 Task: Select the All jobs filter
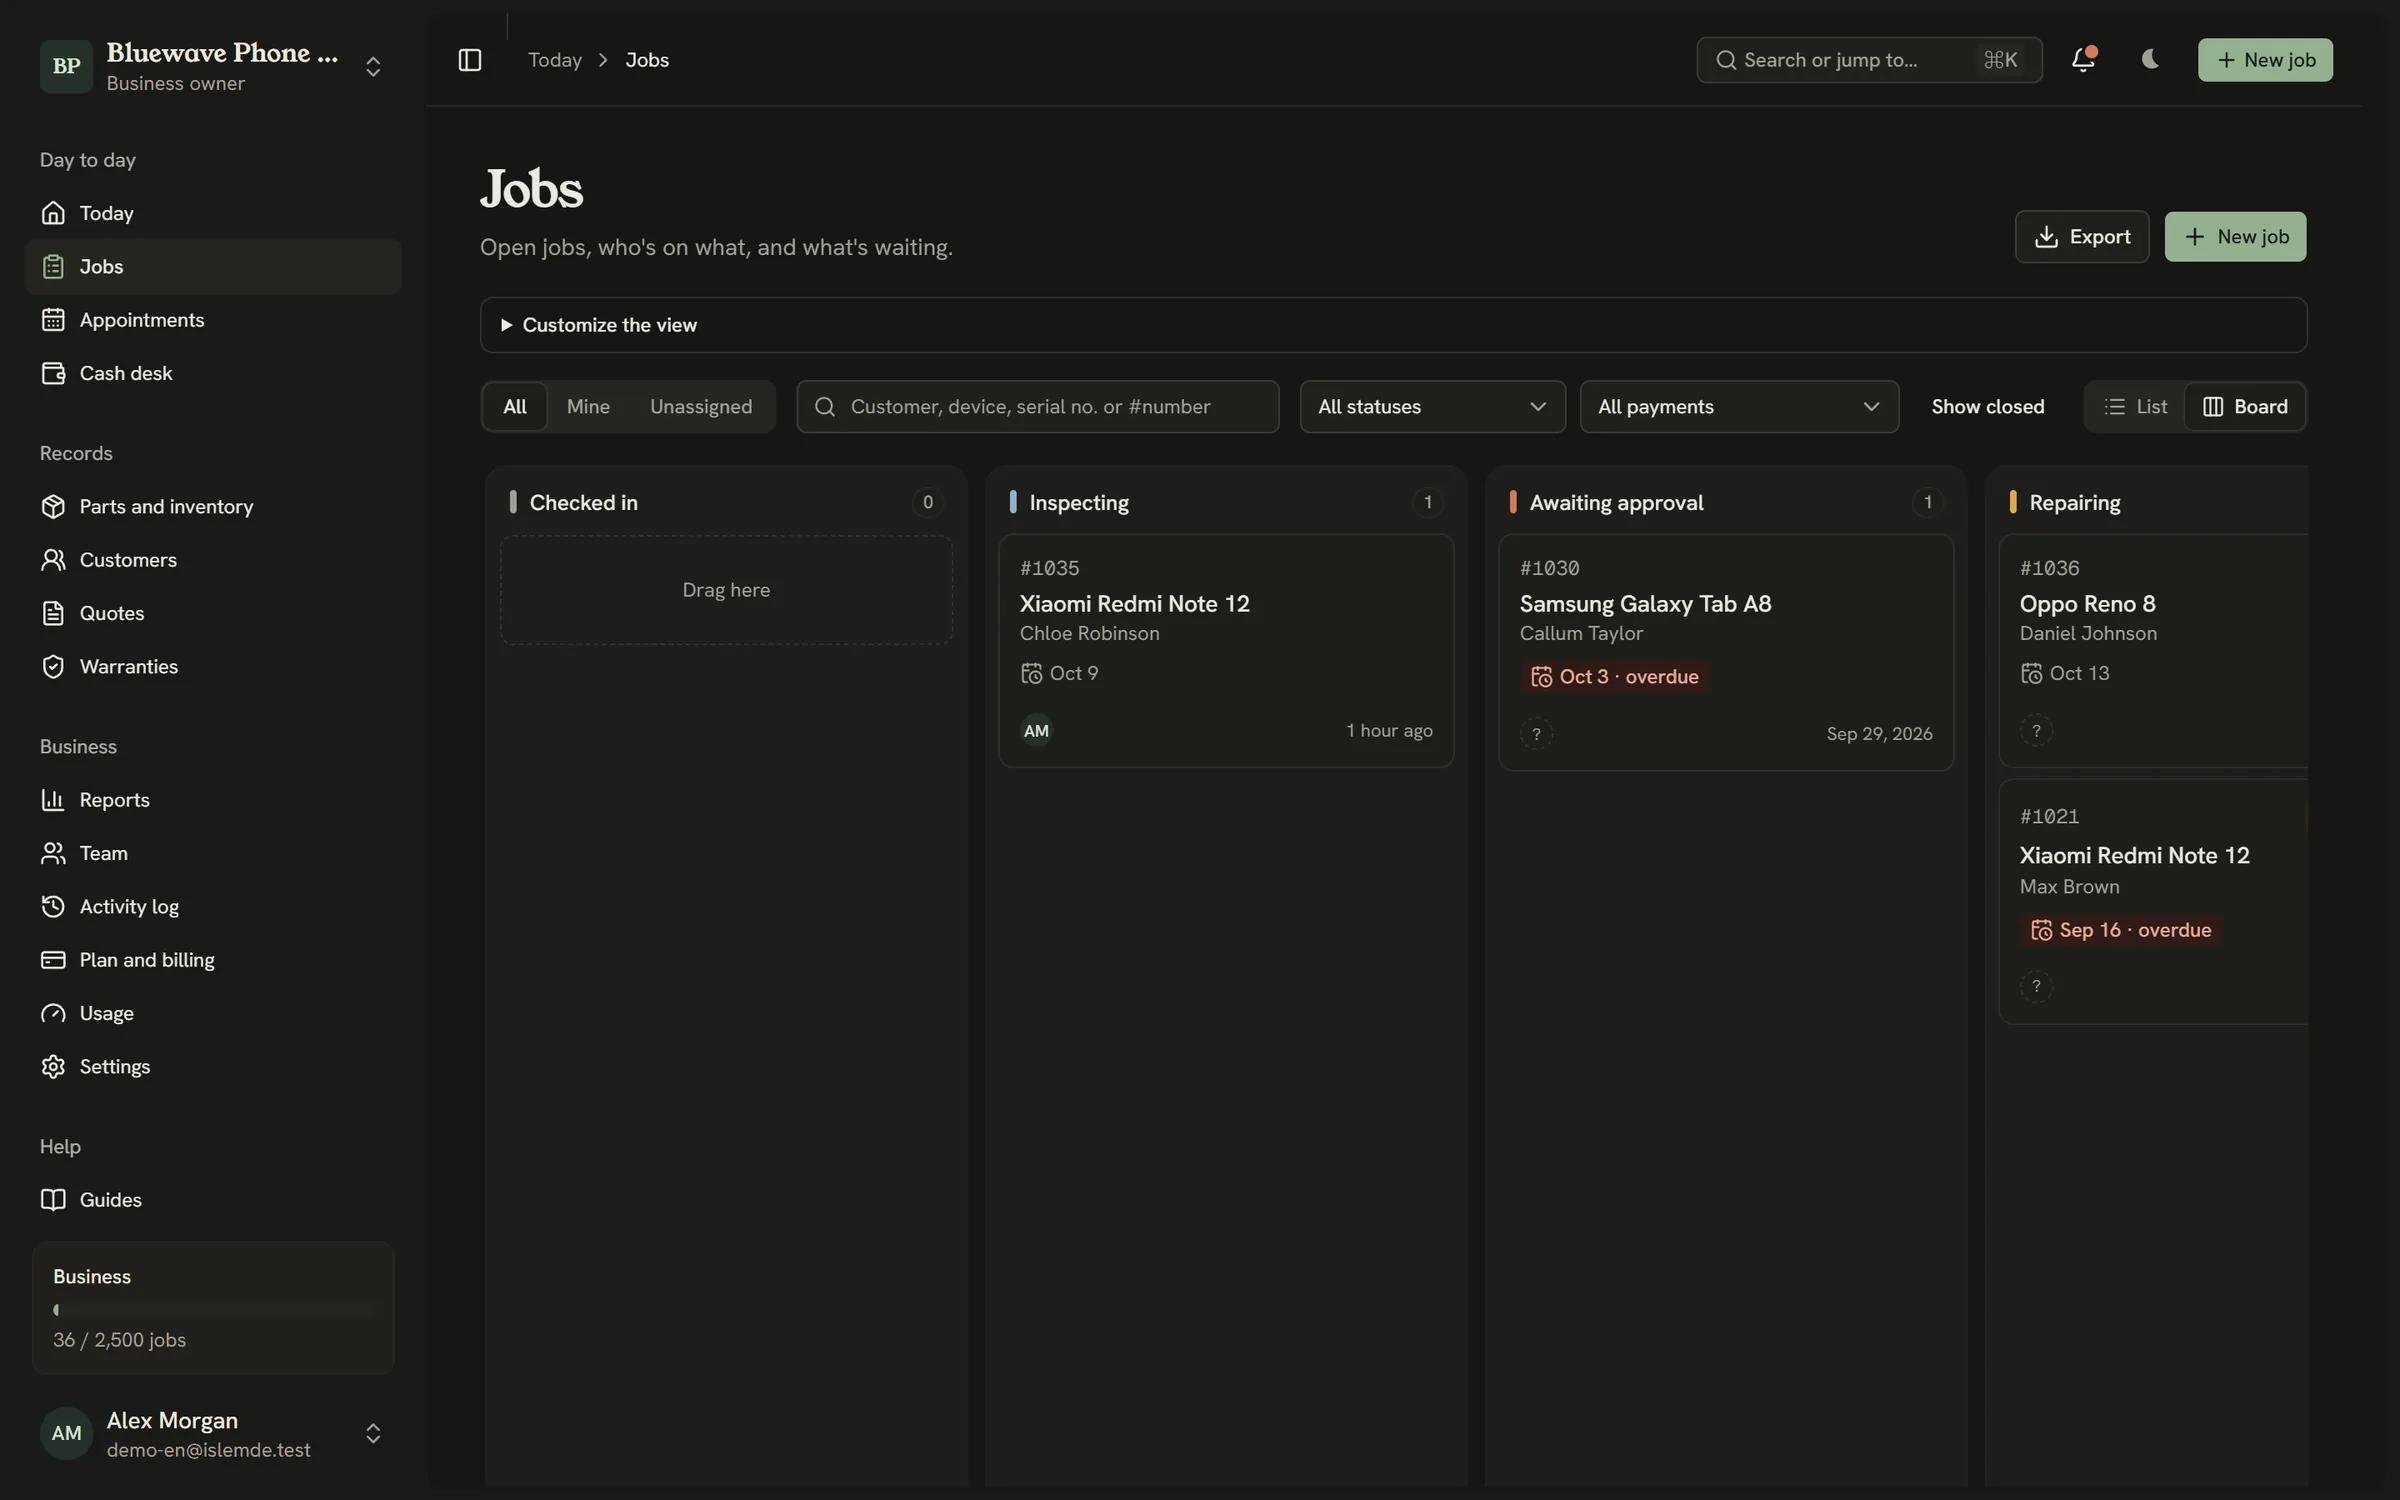coord(515,407)
